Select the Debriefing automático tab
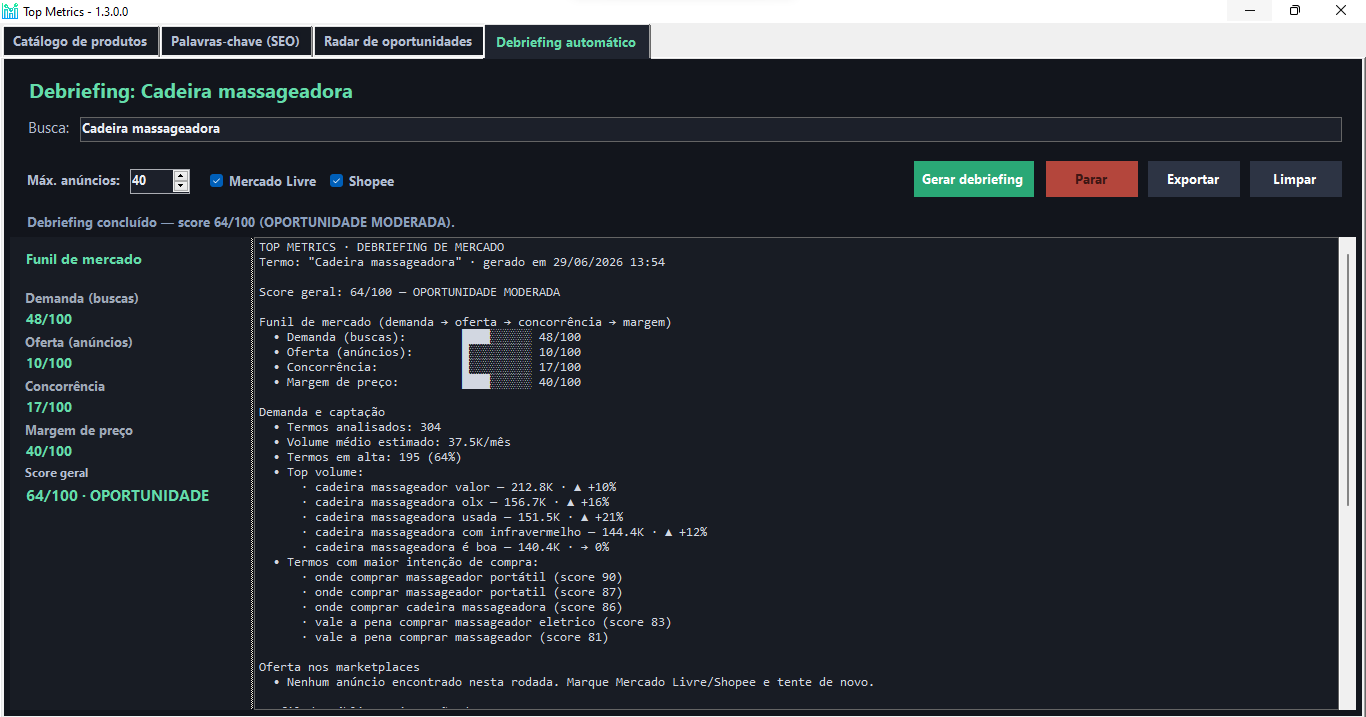1366x717 pixels. (x=566, y=43)
